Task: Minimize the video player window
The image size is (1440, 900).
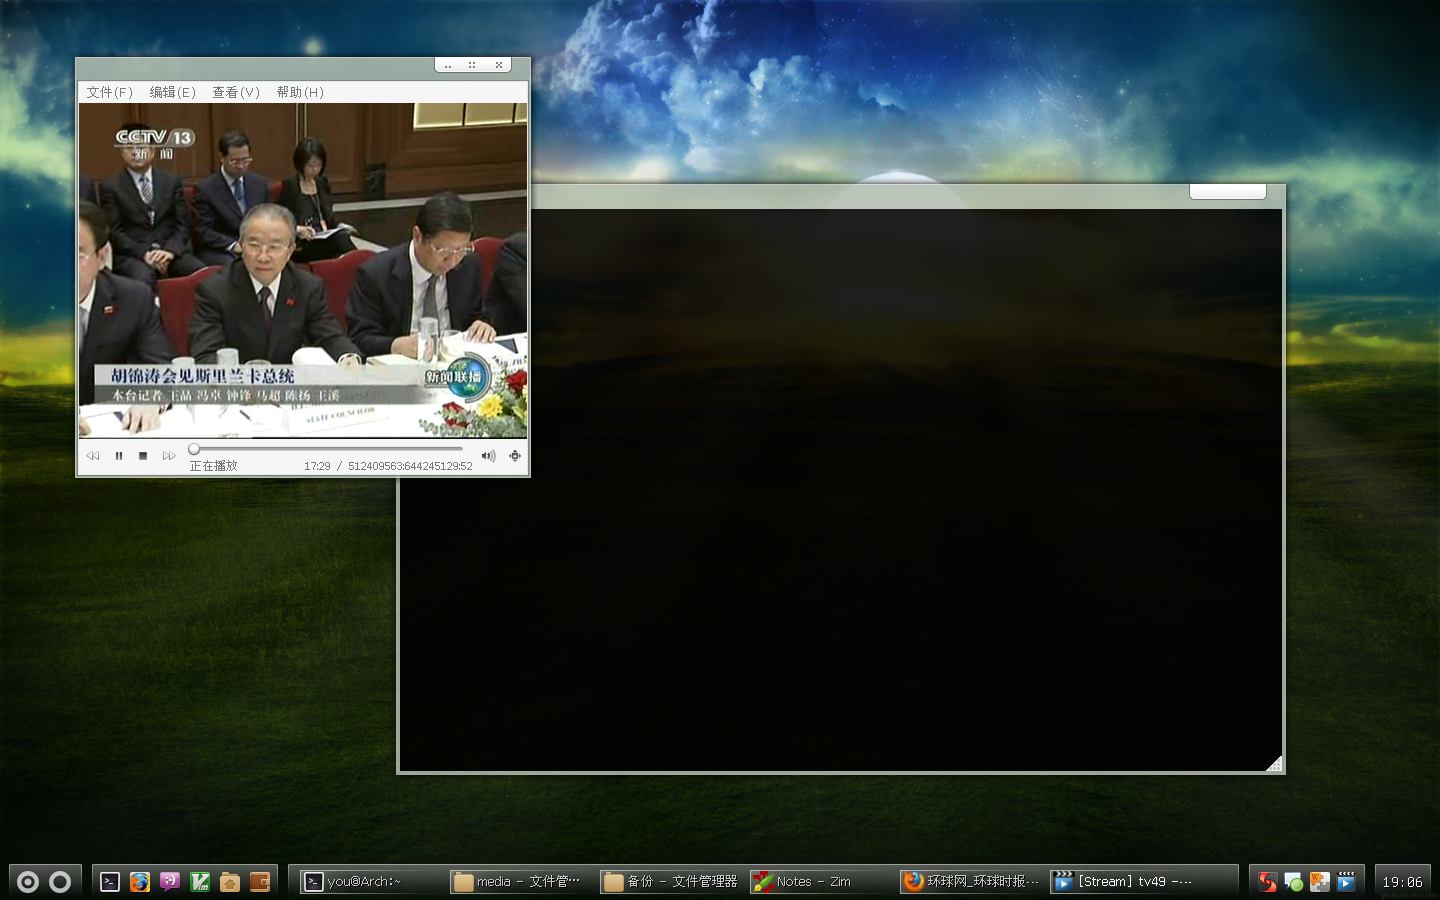Action: tap(448, 65)
